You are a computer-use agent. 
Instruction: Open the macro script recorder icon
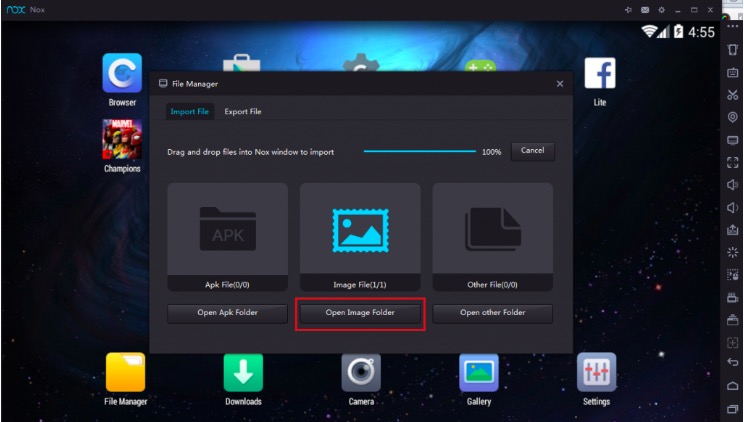click(733, 275)
